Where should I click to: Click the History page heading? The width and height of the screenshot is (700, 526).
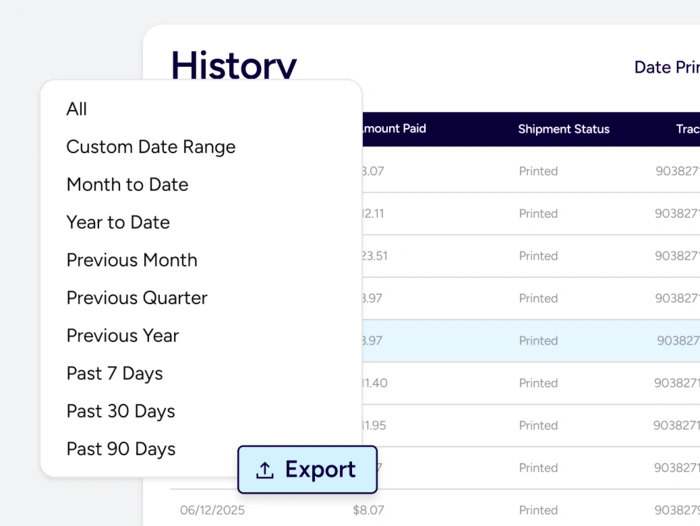click(234, 66)
